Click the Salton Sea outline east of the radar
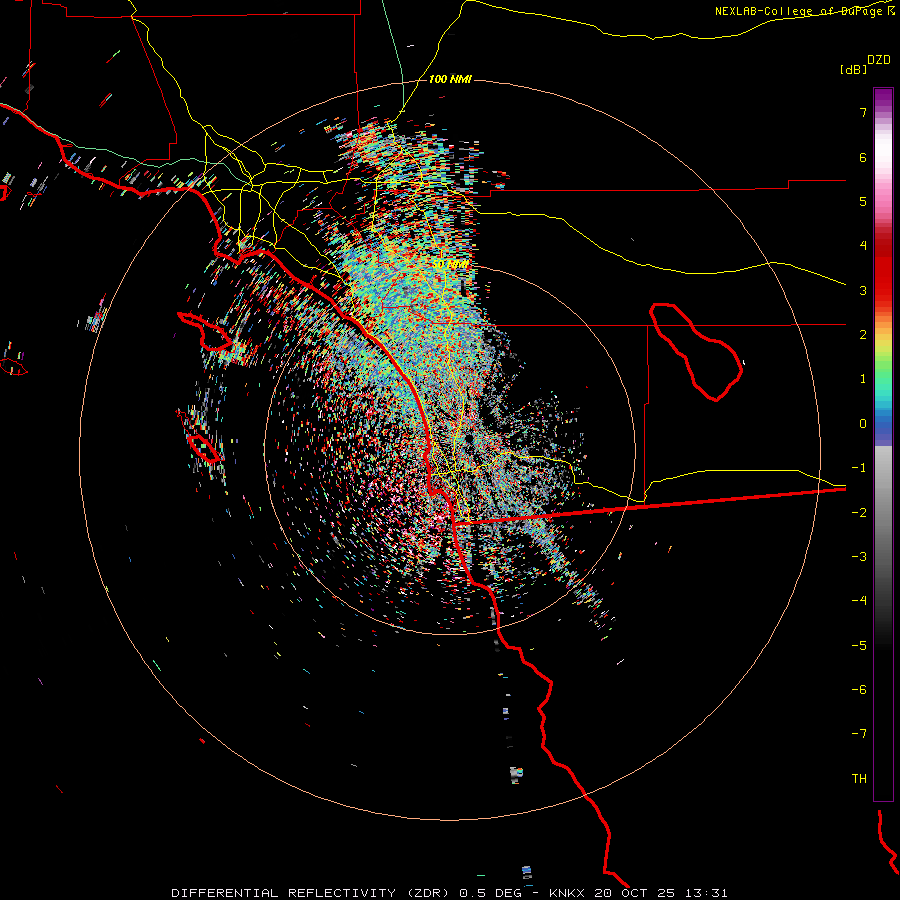The height and width of the screenshot is (900, 900). pos(696,351)
